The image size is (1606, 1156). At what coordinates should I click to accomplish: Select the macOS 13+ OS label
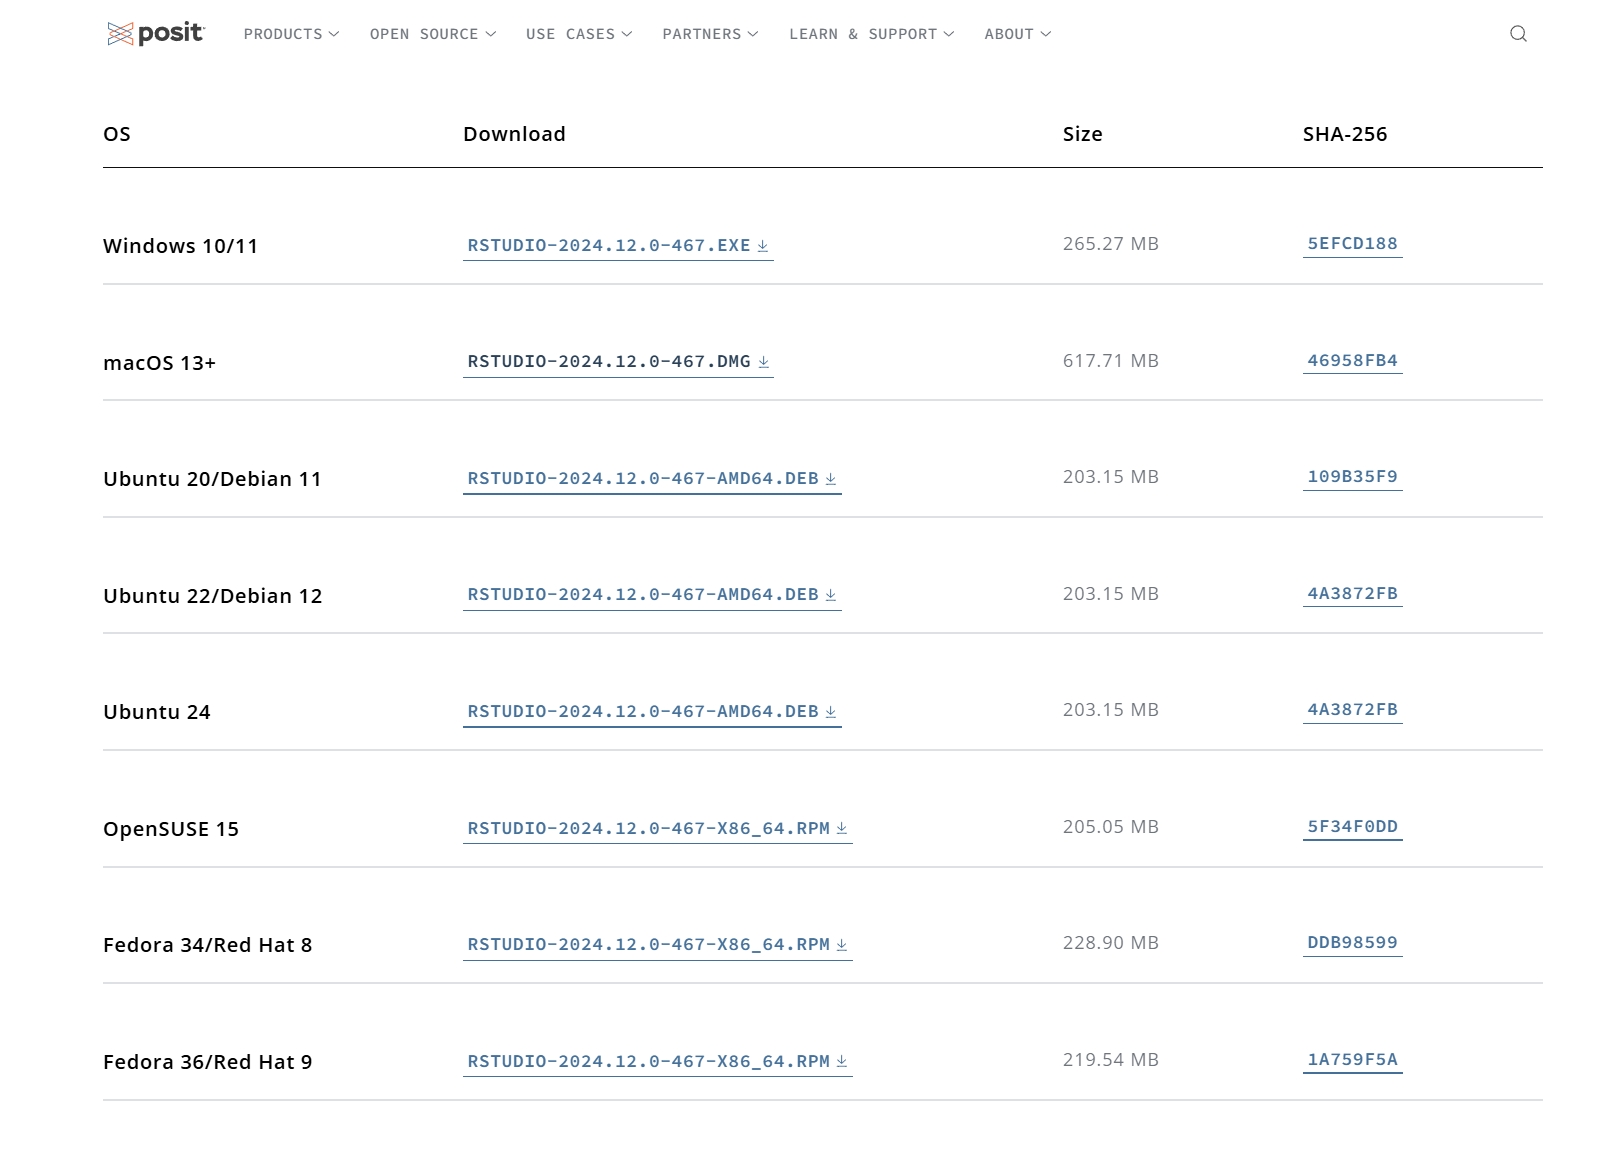click(x=159, y=363)
